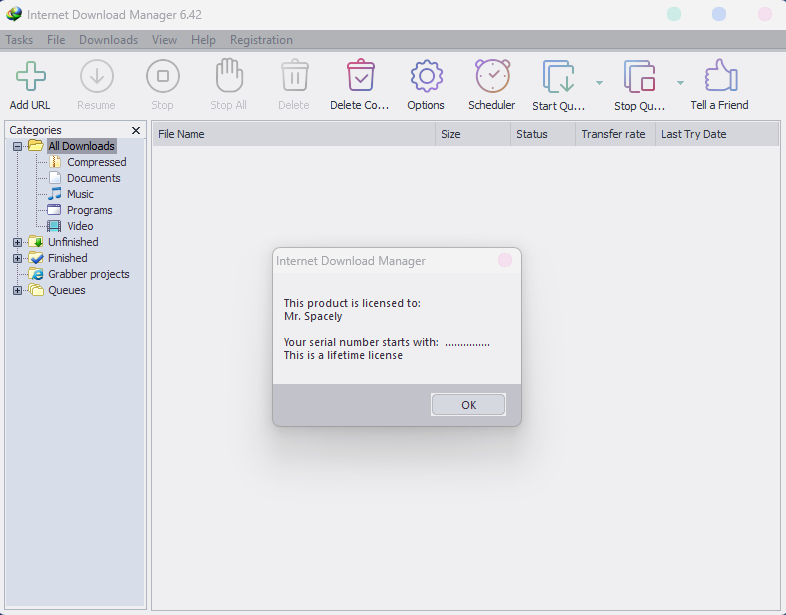Image resolution: width=786 pixels, height=615 pixels.
Task: Select the All Downloads label
Action: 82,146
